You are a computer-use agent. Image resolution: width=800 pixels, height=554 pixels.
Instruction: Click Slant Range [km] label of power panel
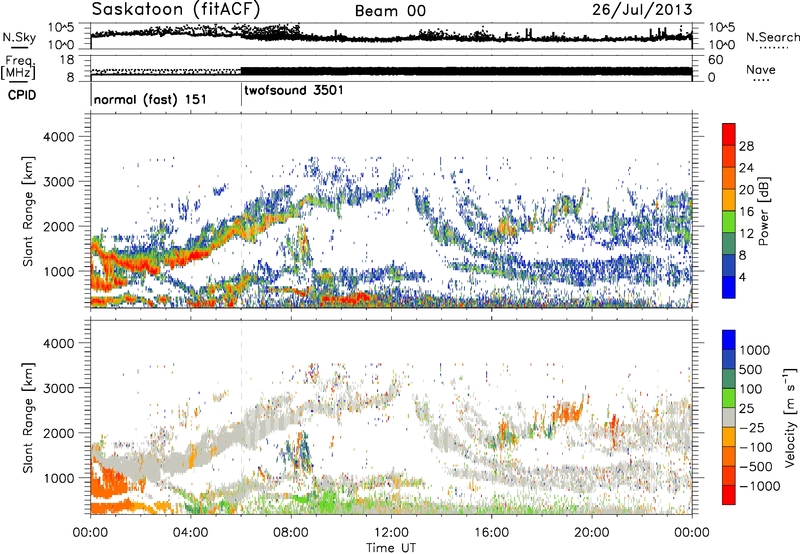point(28,211)
